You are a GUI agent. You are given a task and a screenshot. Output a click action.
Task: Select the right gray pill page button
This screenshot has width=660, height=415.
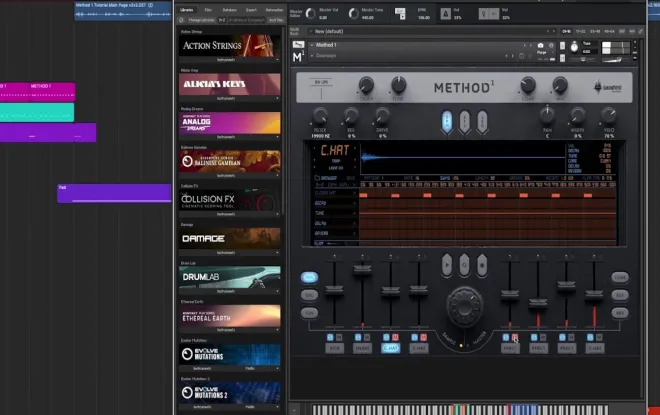482,122
